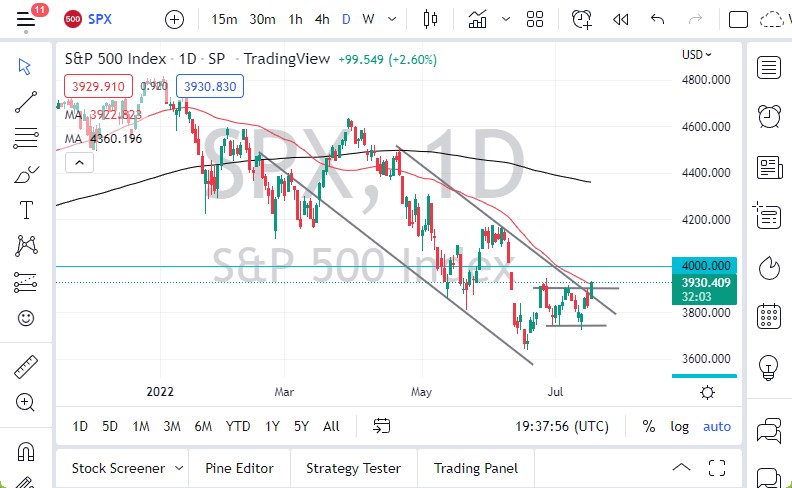
Task: Toggle log scale on price axis
Action: (x=679, y=426)
